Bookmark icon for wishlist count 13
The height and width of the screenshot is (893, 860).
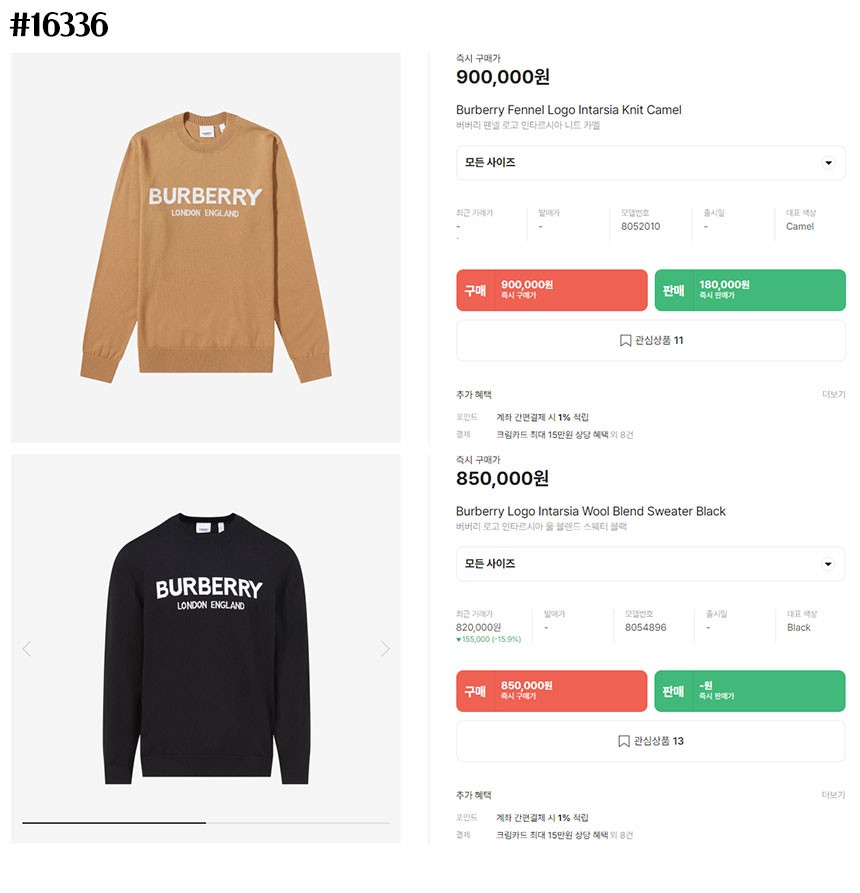tap(624, 741)
